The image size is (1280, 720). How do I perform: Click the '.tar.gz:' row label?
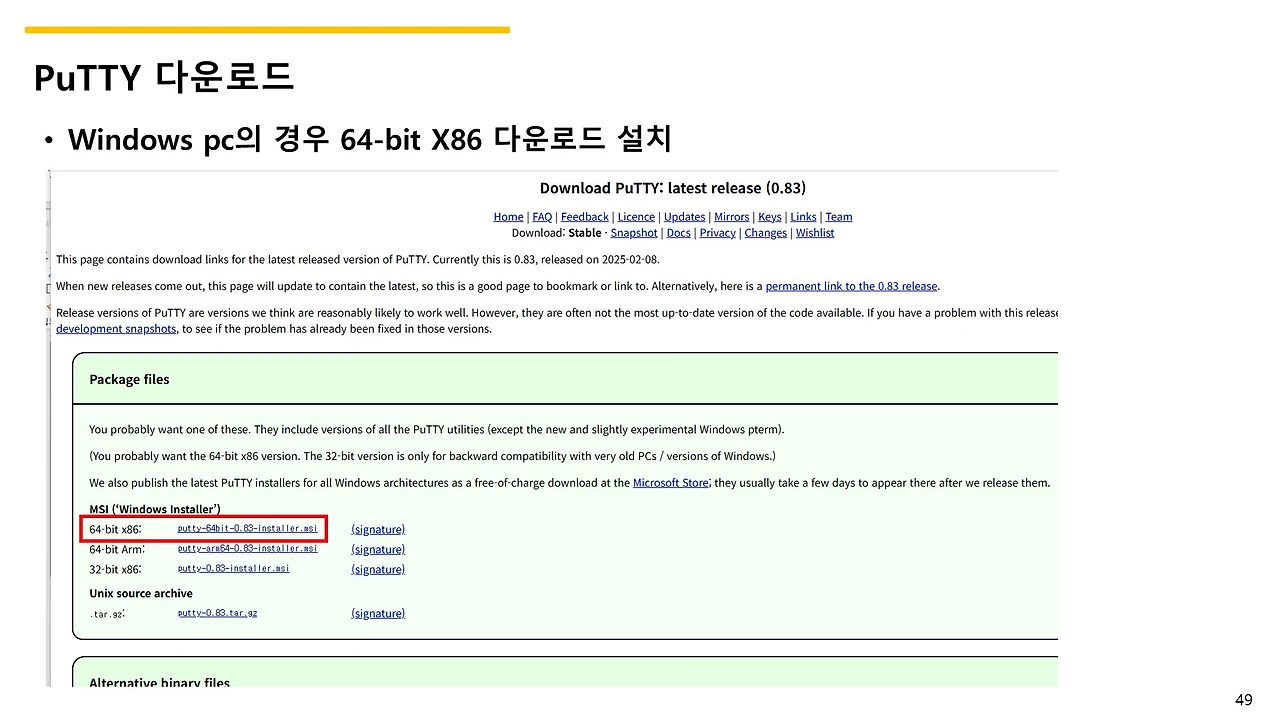coord(107,614)
